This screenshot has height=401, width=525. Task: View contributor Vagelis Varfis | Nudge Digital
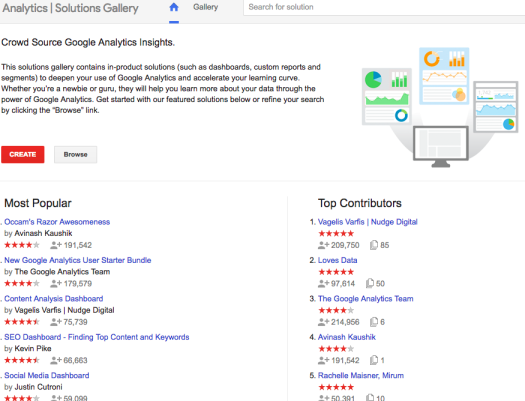[x=367, y=222]
